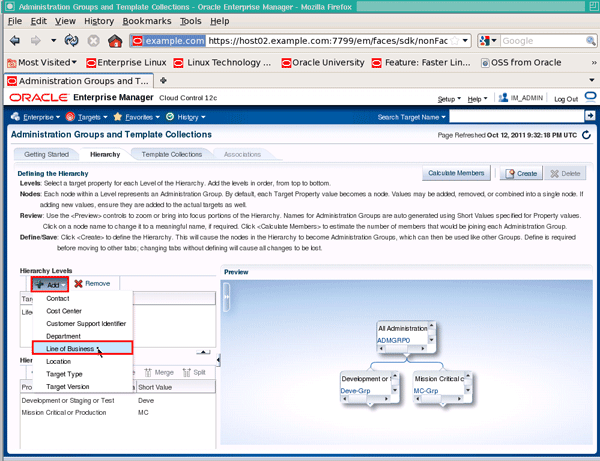Open the Enterprise menu
This screenshot has width=600, height=461.
36,117
